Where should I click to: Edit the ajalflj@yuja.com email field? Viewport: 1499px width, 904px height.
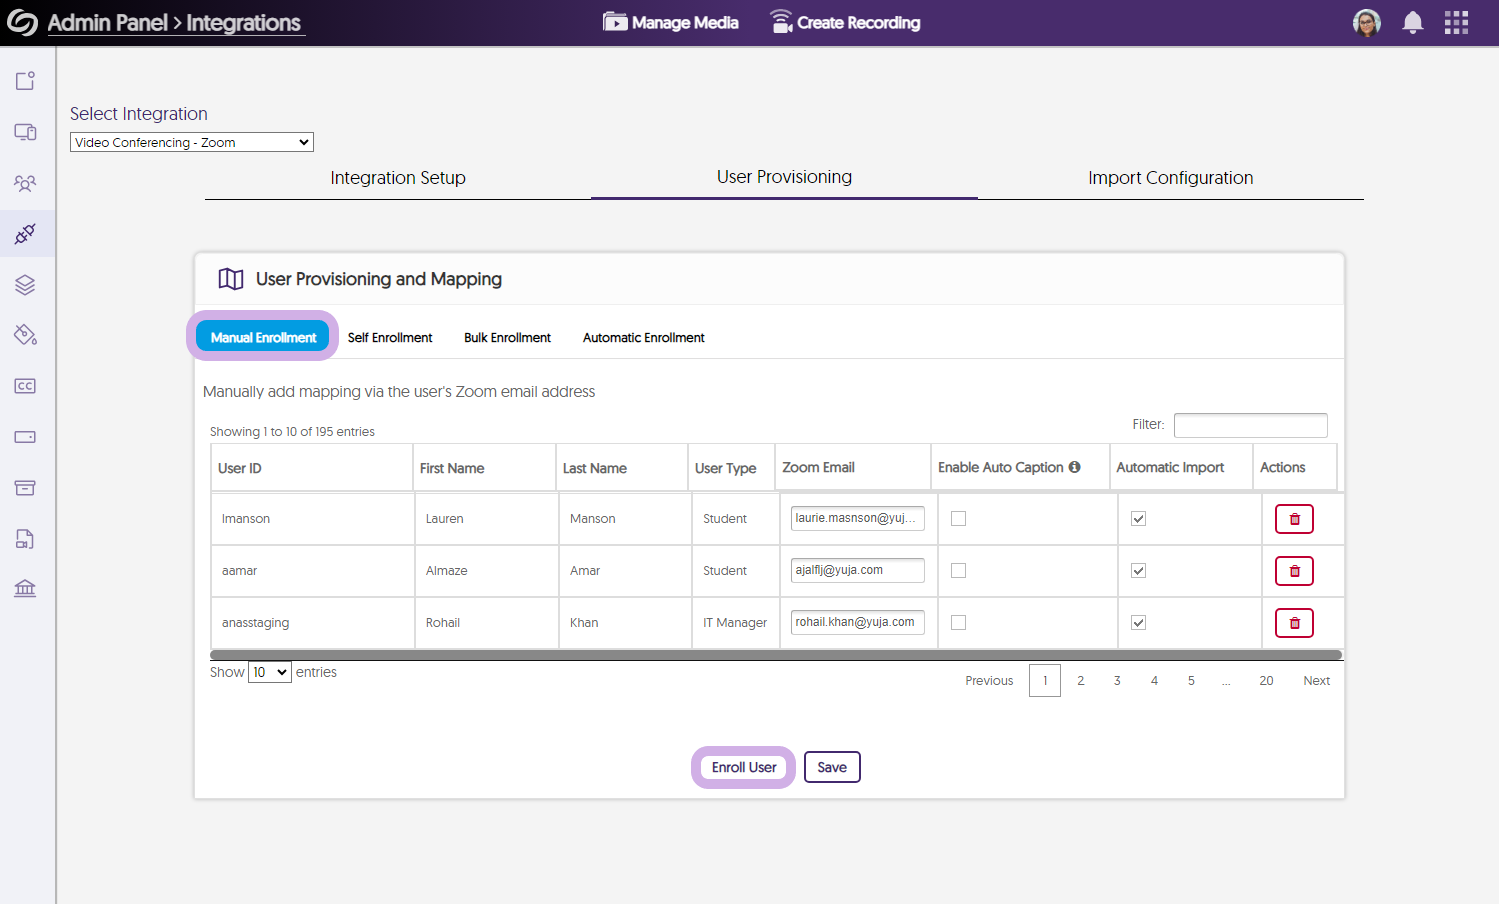(857, 570)
